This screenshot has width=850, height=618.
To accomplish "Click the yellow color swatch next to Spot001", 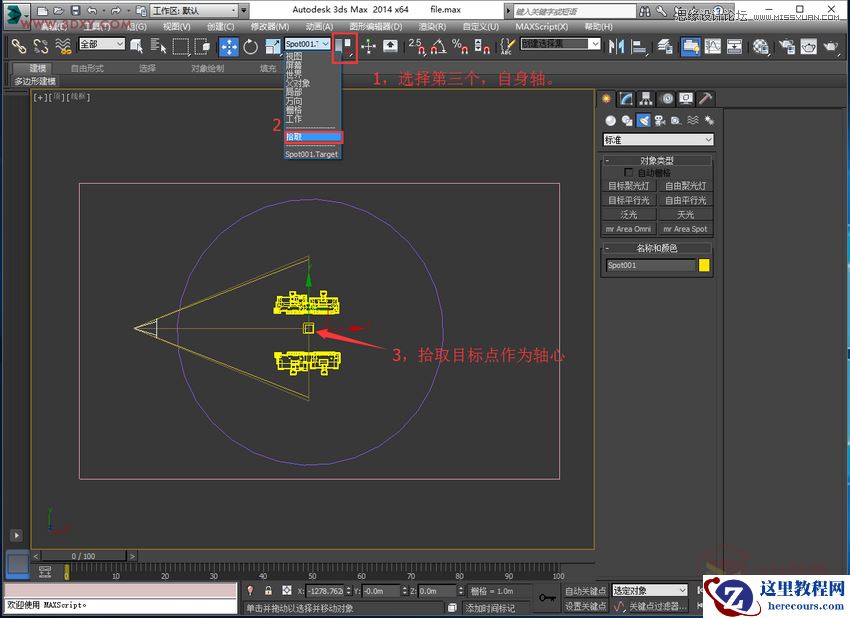I will pos(705,264).
